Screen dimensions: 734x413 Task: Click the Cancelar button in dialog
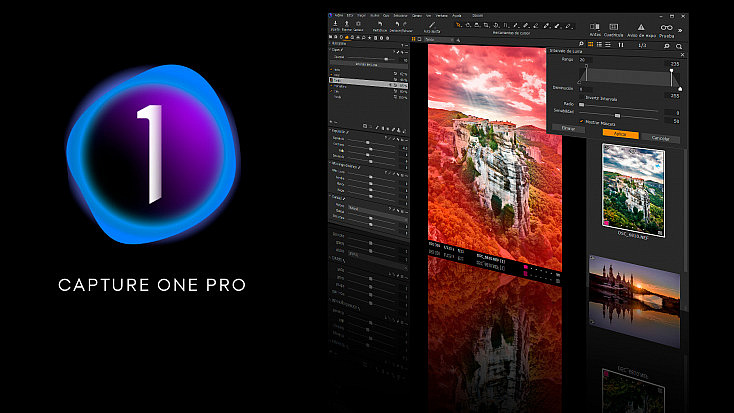(x=661, y=138)
